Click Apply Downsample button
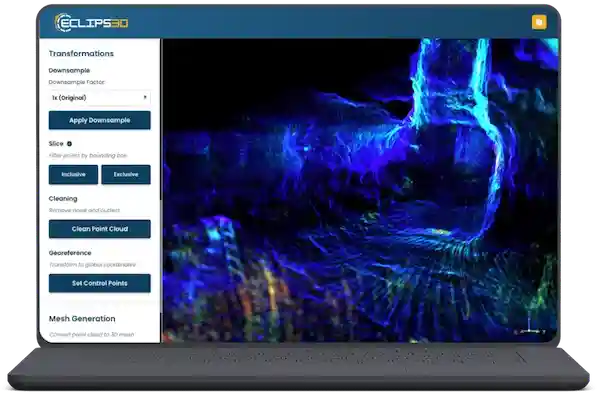 tap(99, 120)
